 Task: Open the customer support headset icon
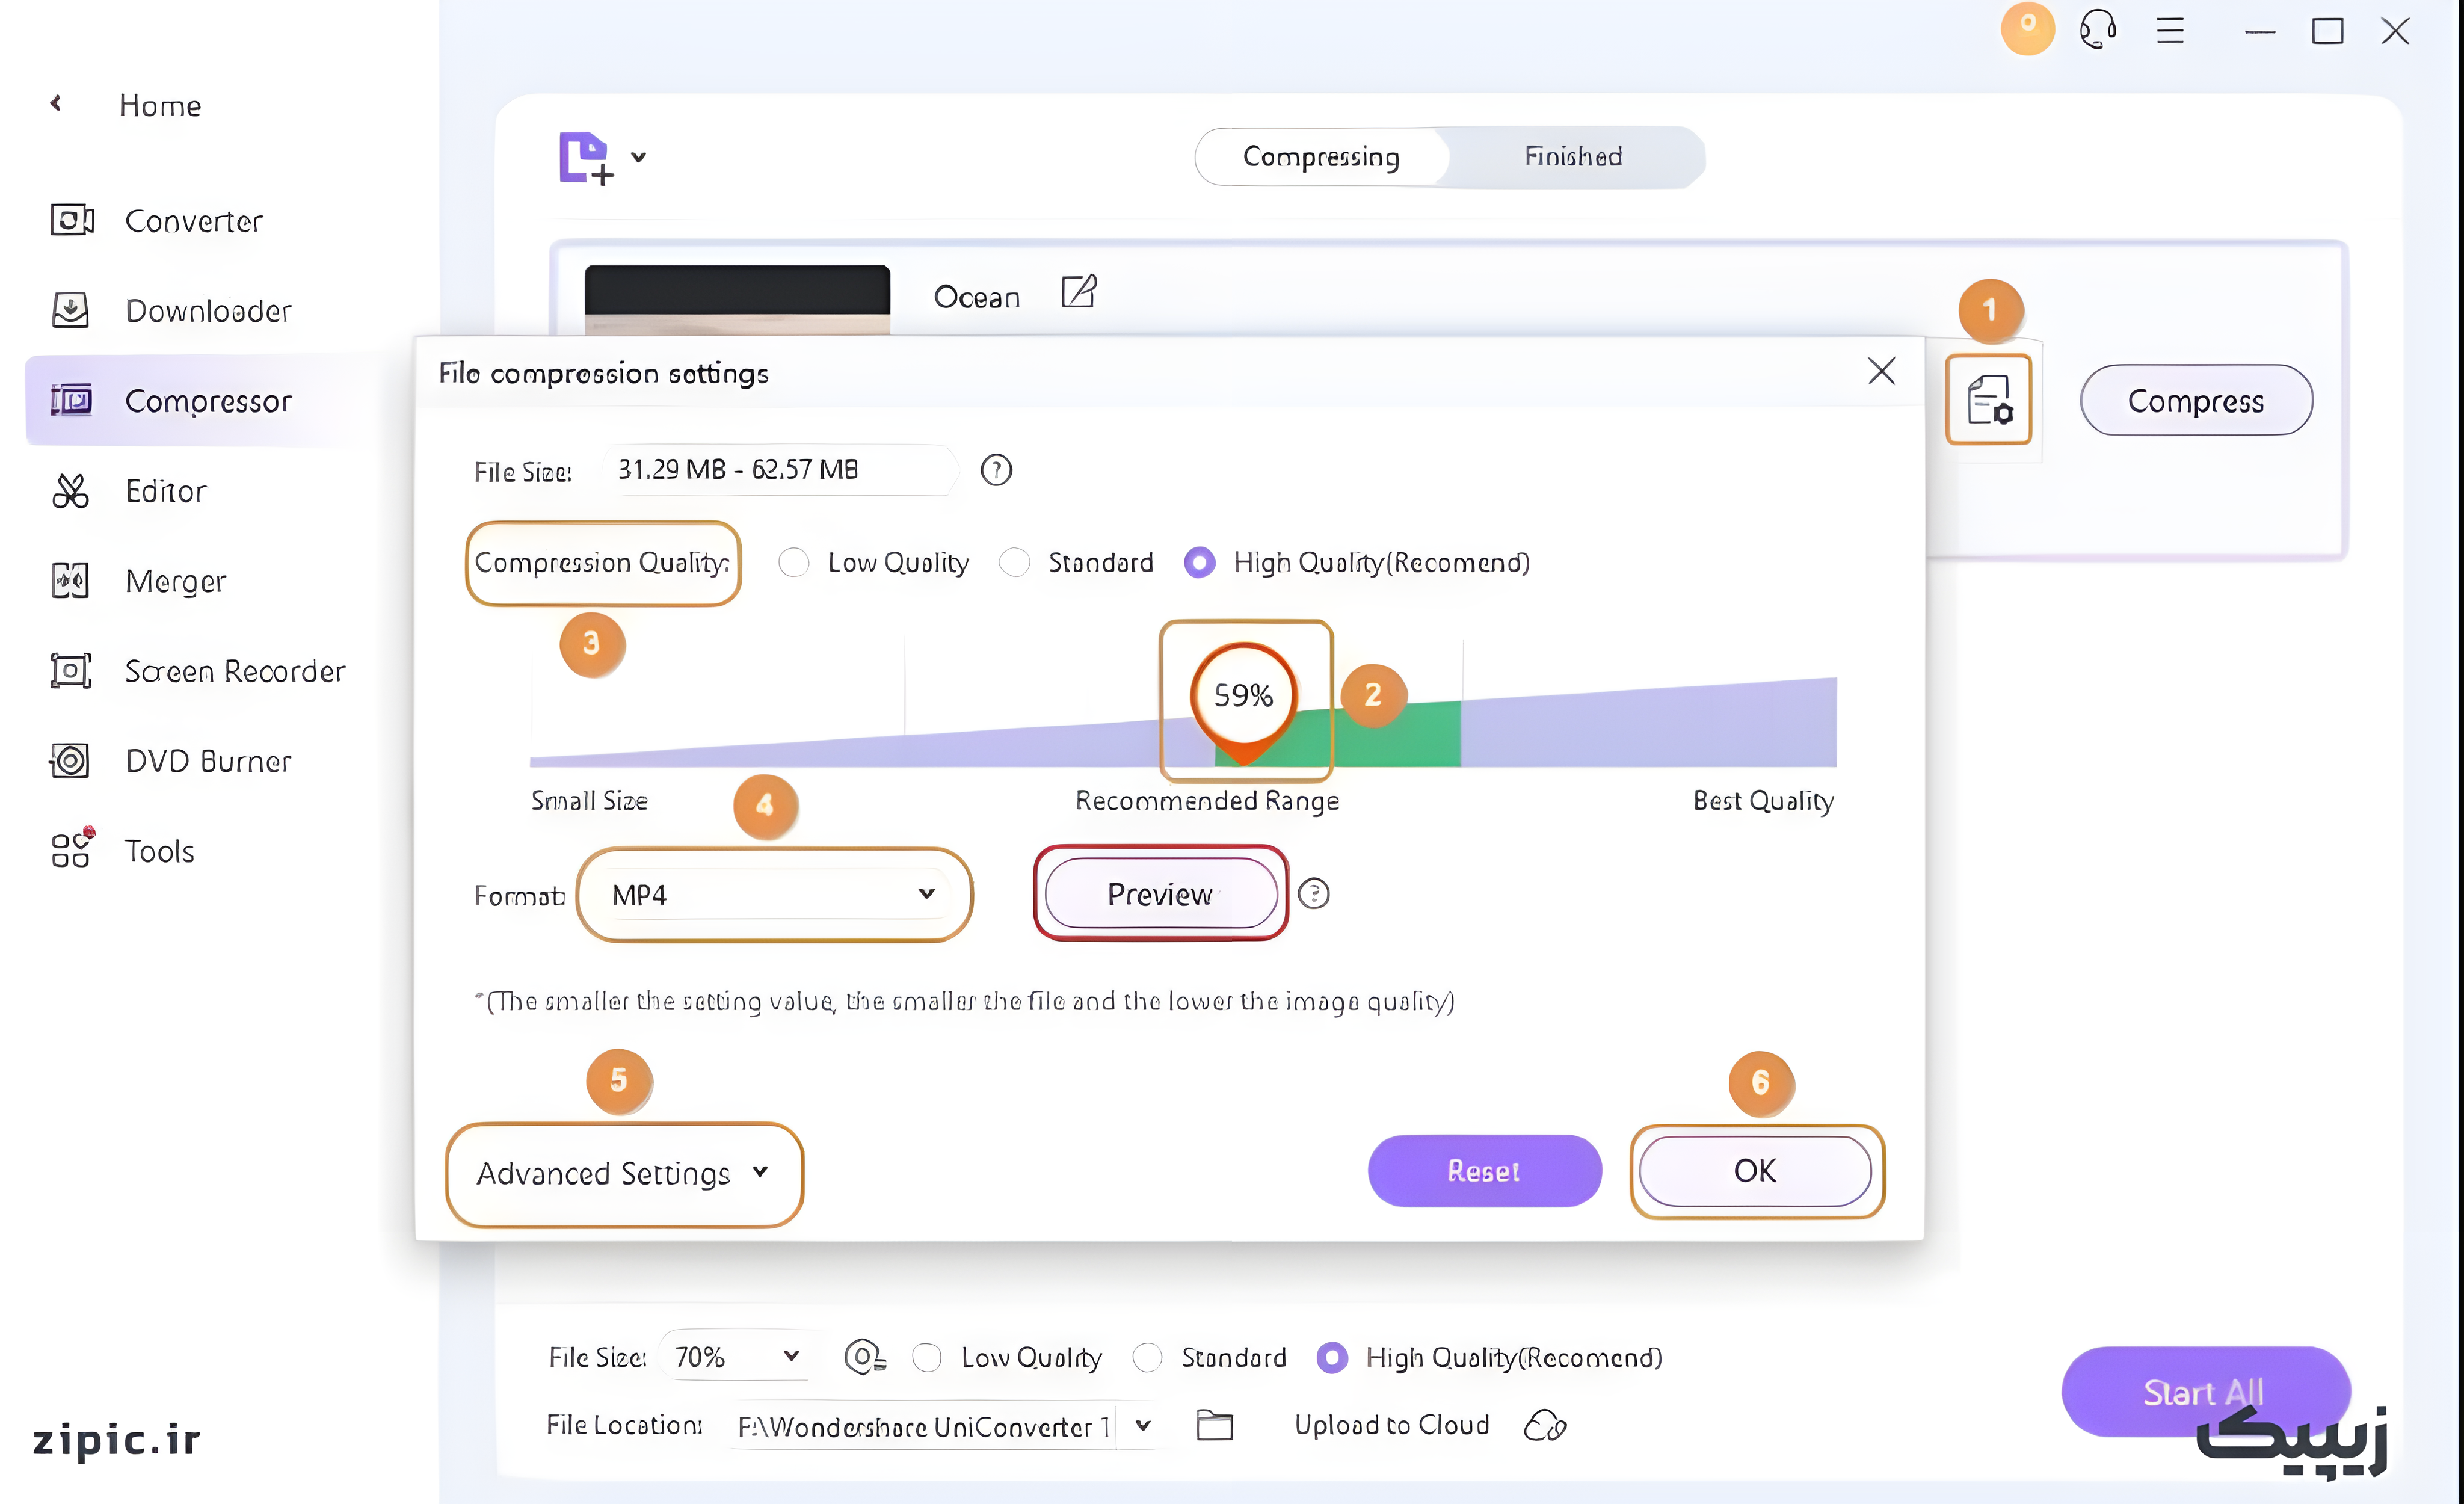coord(2097,30)
